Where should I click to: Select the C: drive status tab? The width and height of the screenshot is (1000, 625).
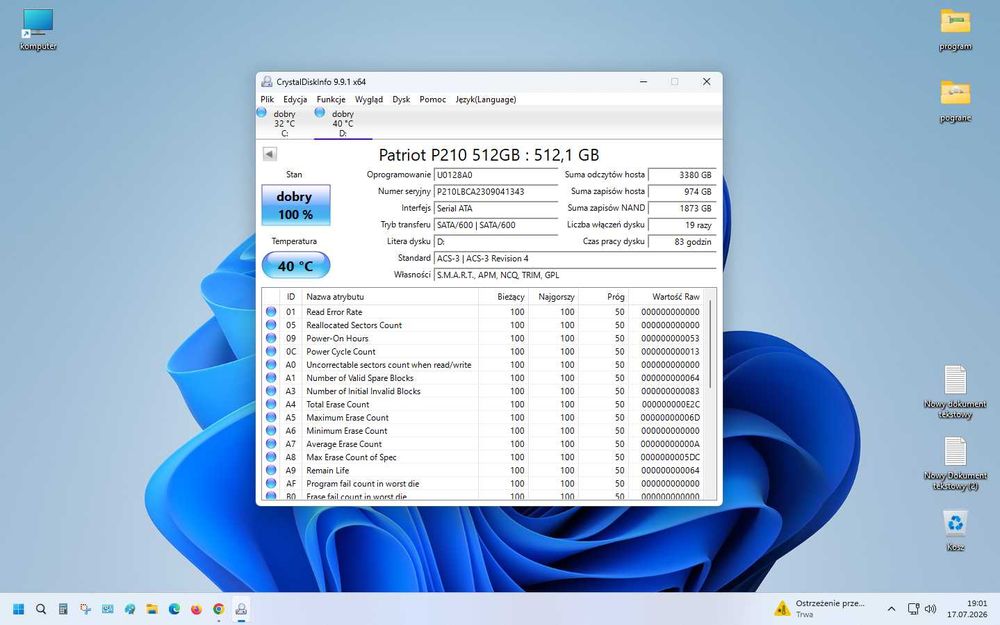coord(278,123)
